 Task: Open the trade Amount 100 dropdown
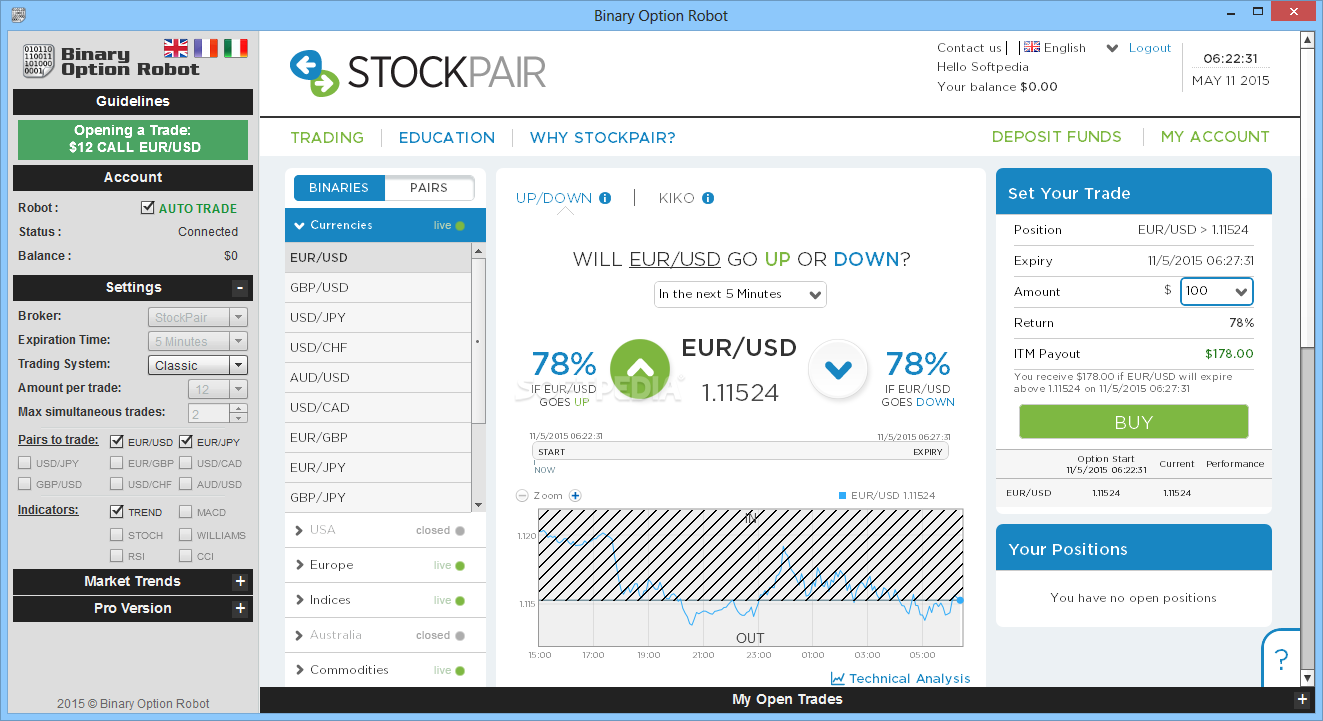(x=1217, y=291)
